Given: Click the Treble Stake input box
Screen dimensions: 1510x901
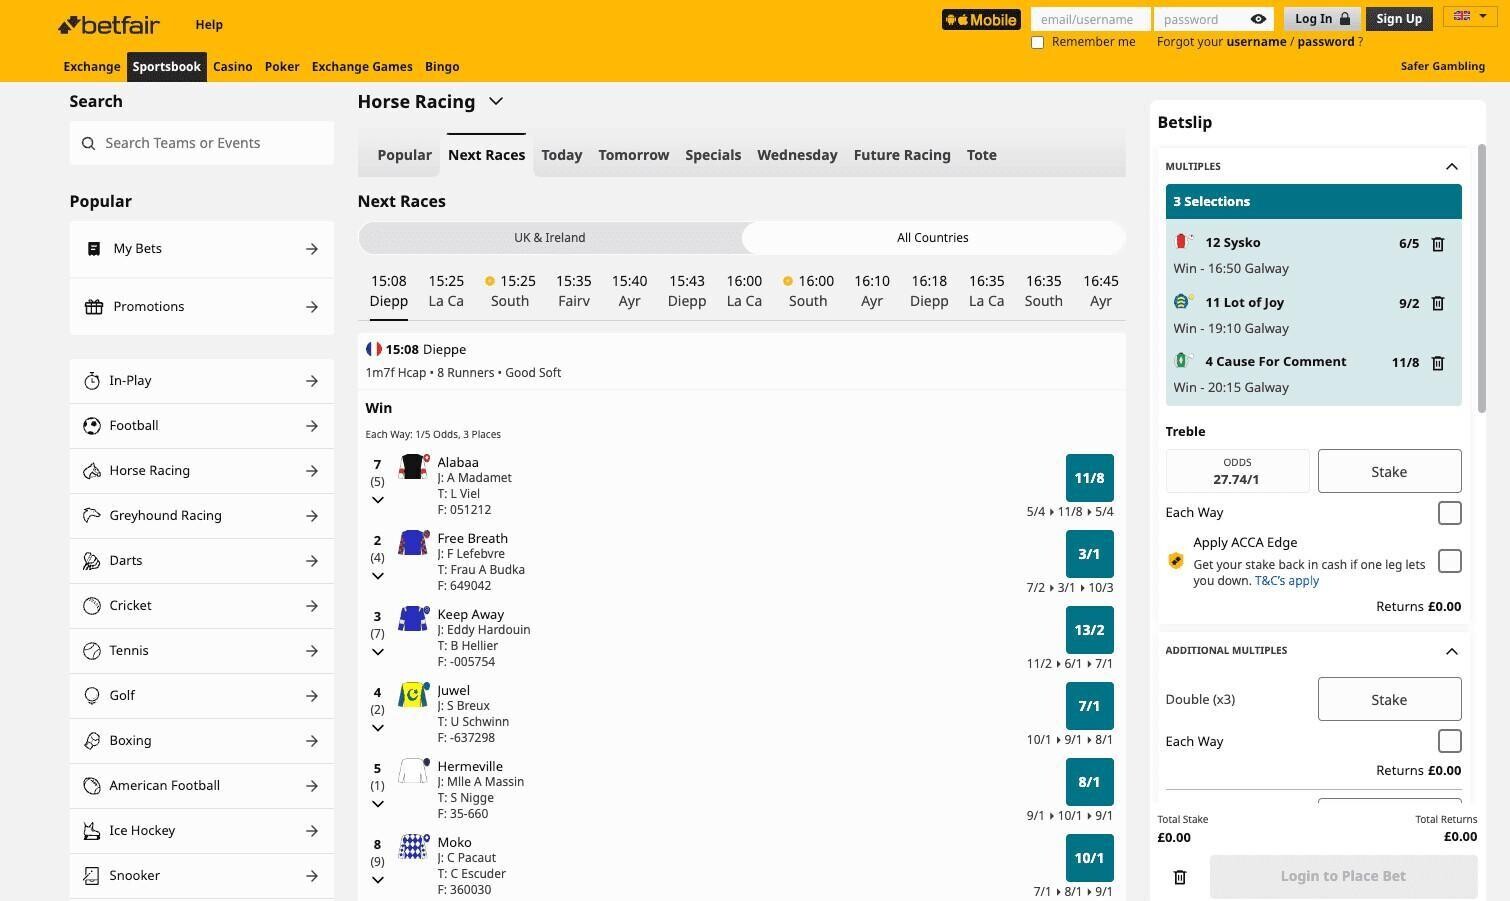Looking at the screenshot, I should coord(1389,472).
